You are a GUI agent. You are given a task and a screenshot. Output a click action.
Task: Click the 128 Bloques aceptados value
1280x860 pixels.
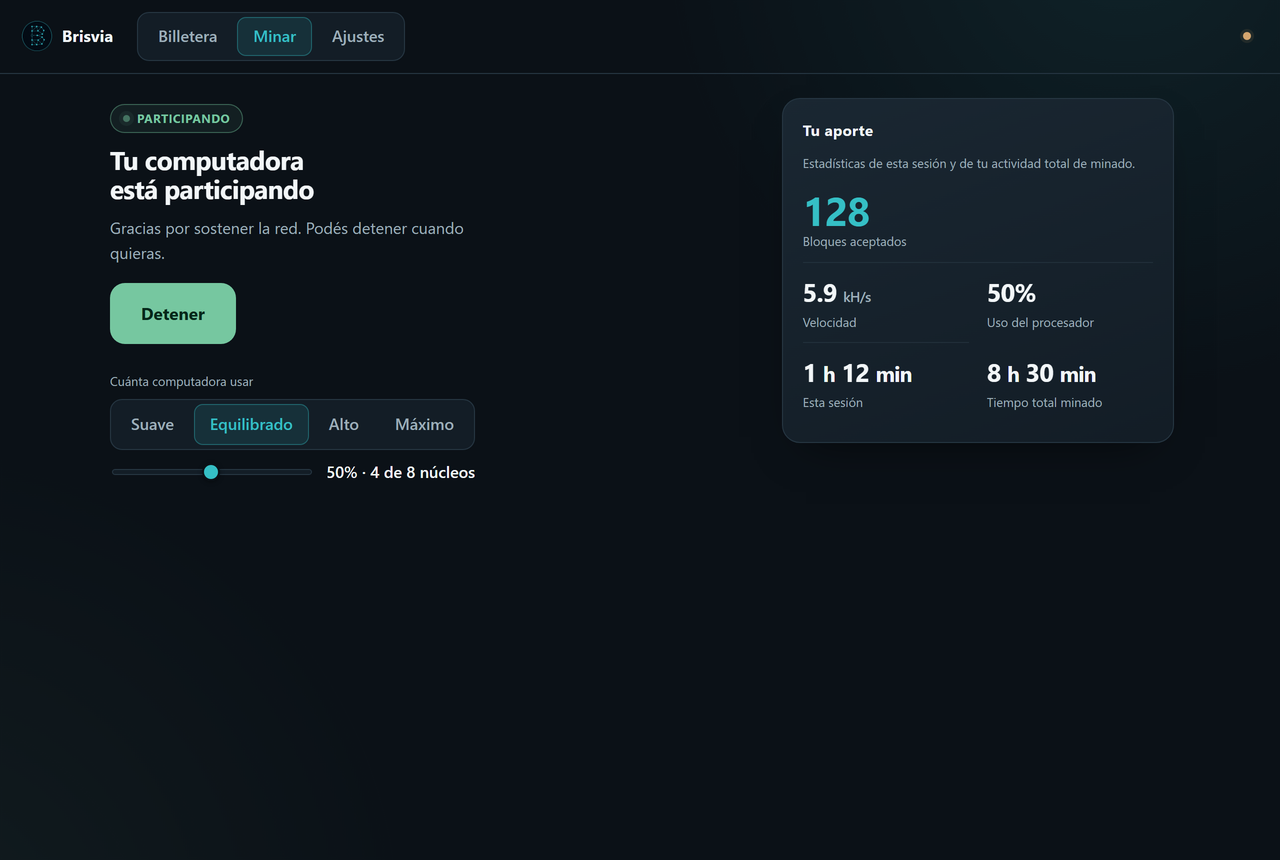837,212
